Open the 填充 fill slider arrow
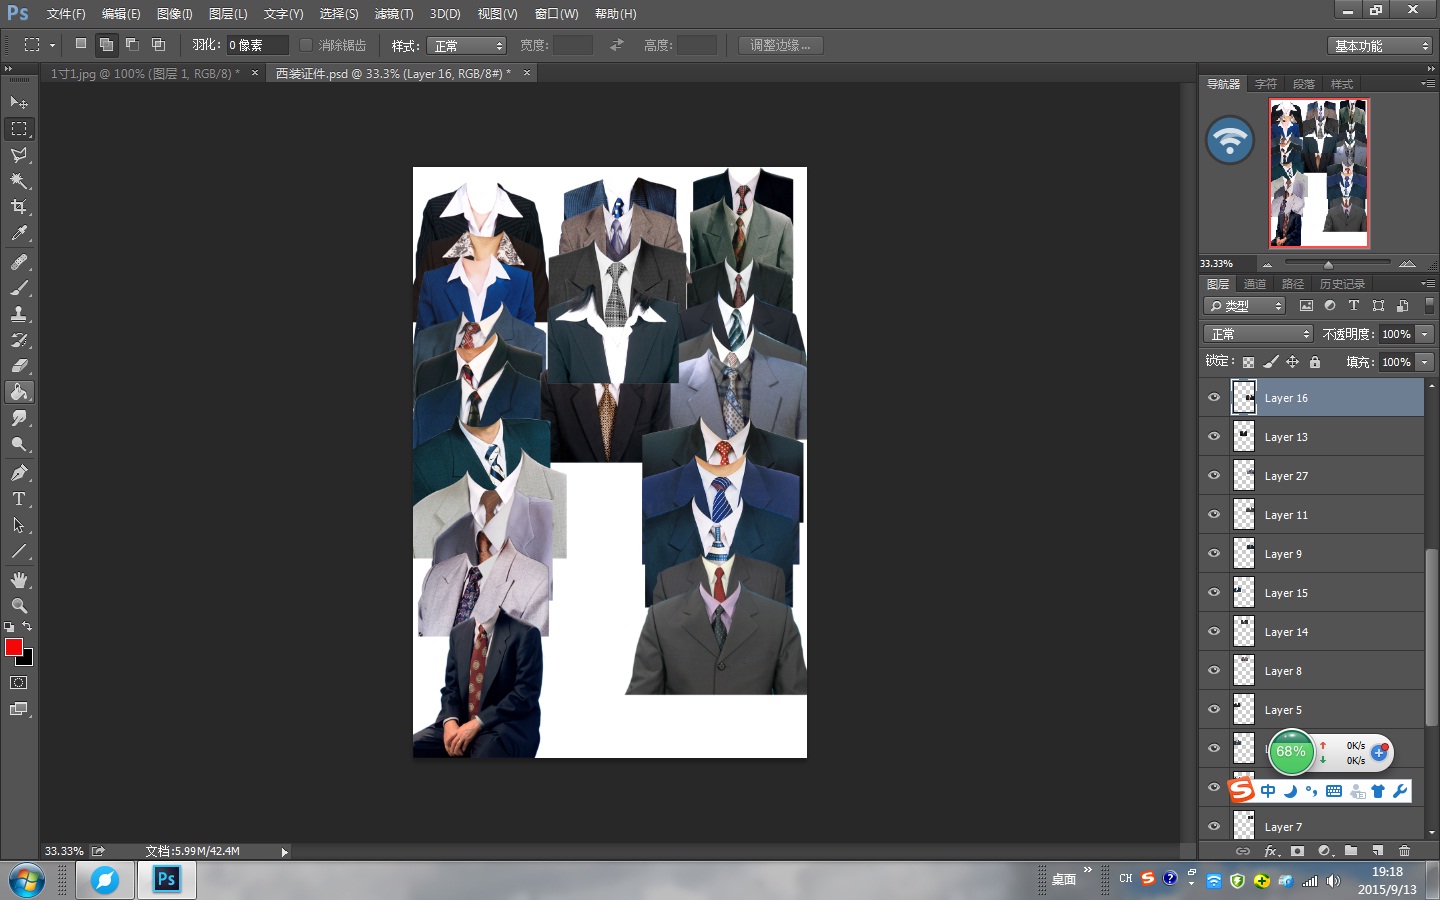The width and height of the screenshot is (1440, 900). click(1425, 362)
